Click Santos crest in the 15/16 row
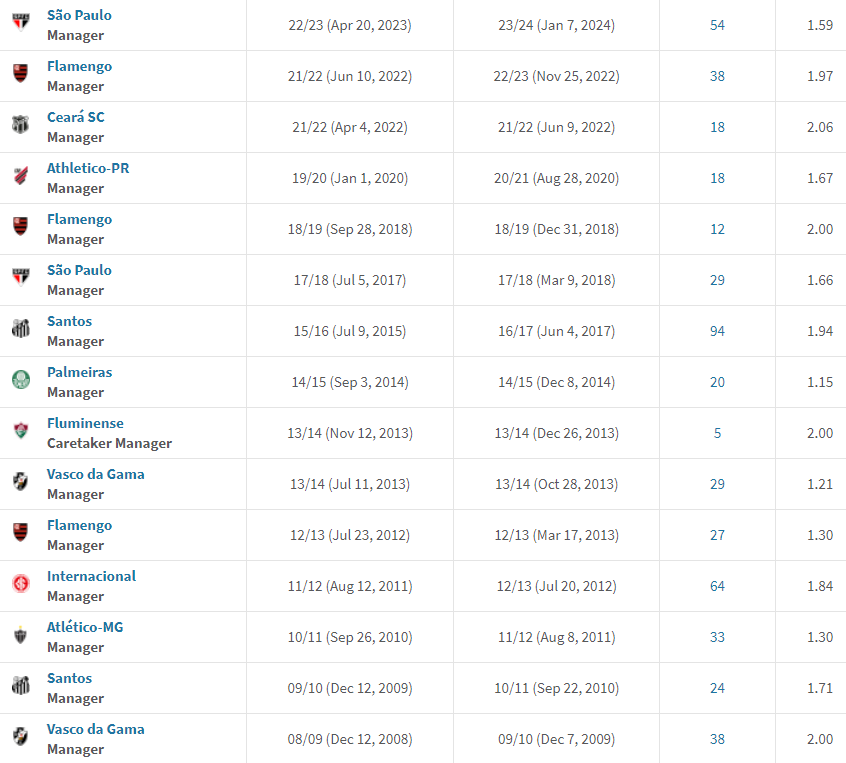 point(20,330)
